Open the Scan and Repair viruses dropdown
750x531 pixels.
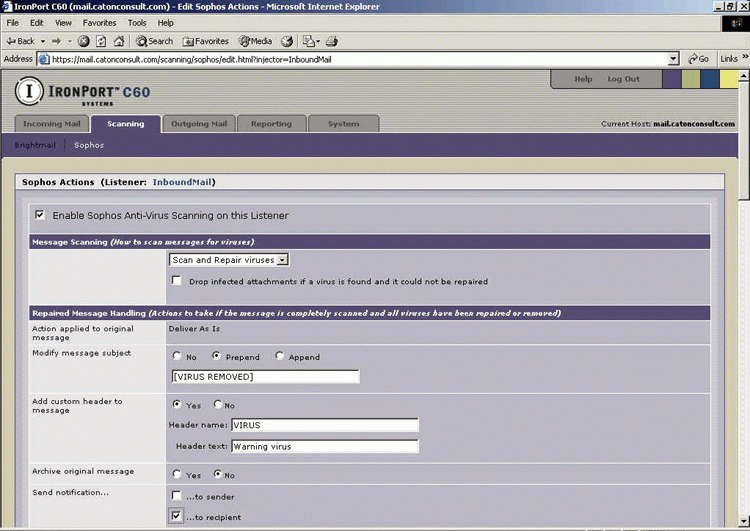(x=229, y=260)
